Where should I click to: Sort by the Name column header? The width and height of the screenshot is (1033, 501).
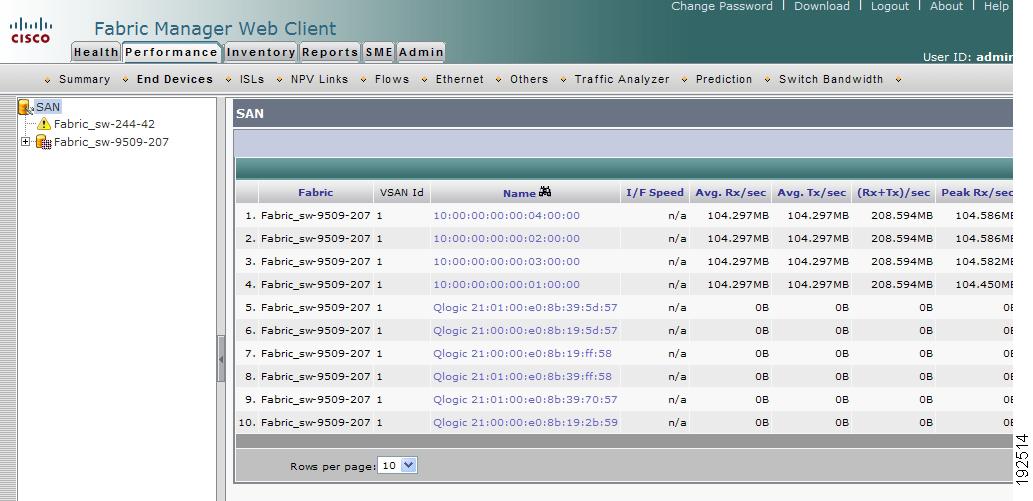(x=519, y=193)
